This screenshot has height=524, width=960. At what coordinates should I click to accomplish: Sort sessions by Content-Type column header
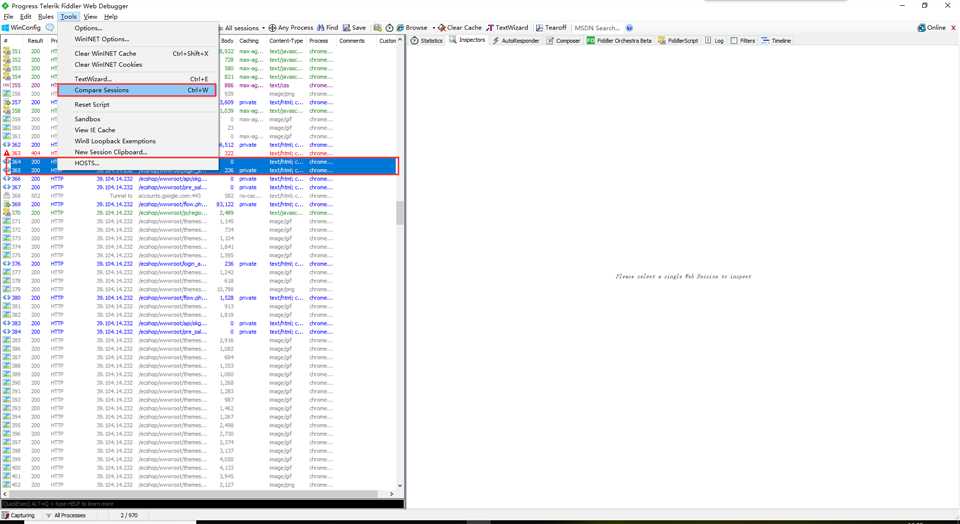[287, 41]
